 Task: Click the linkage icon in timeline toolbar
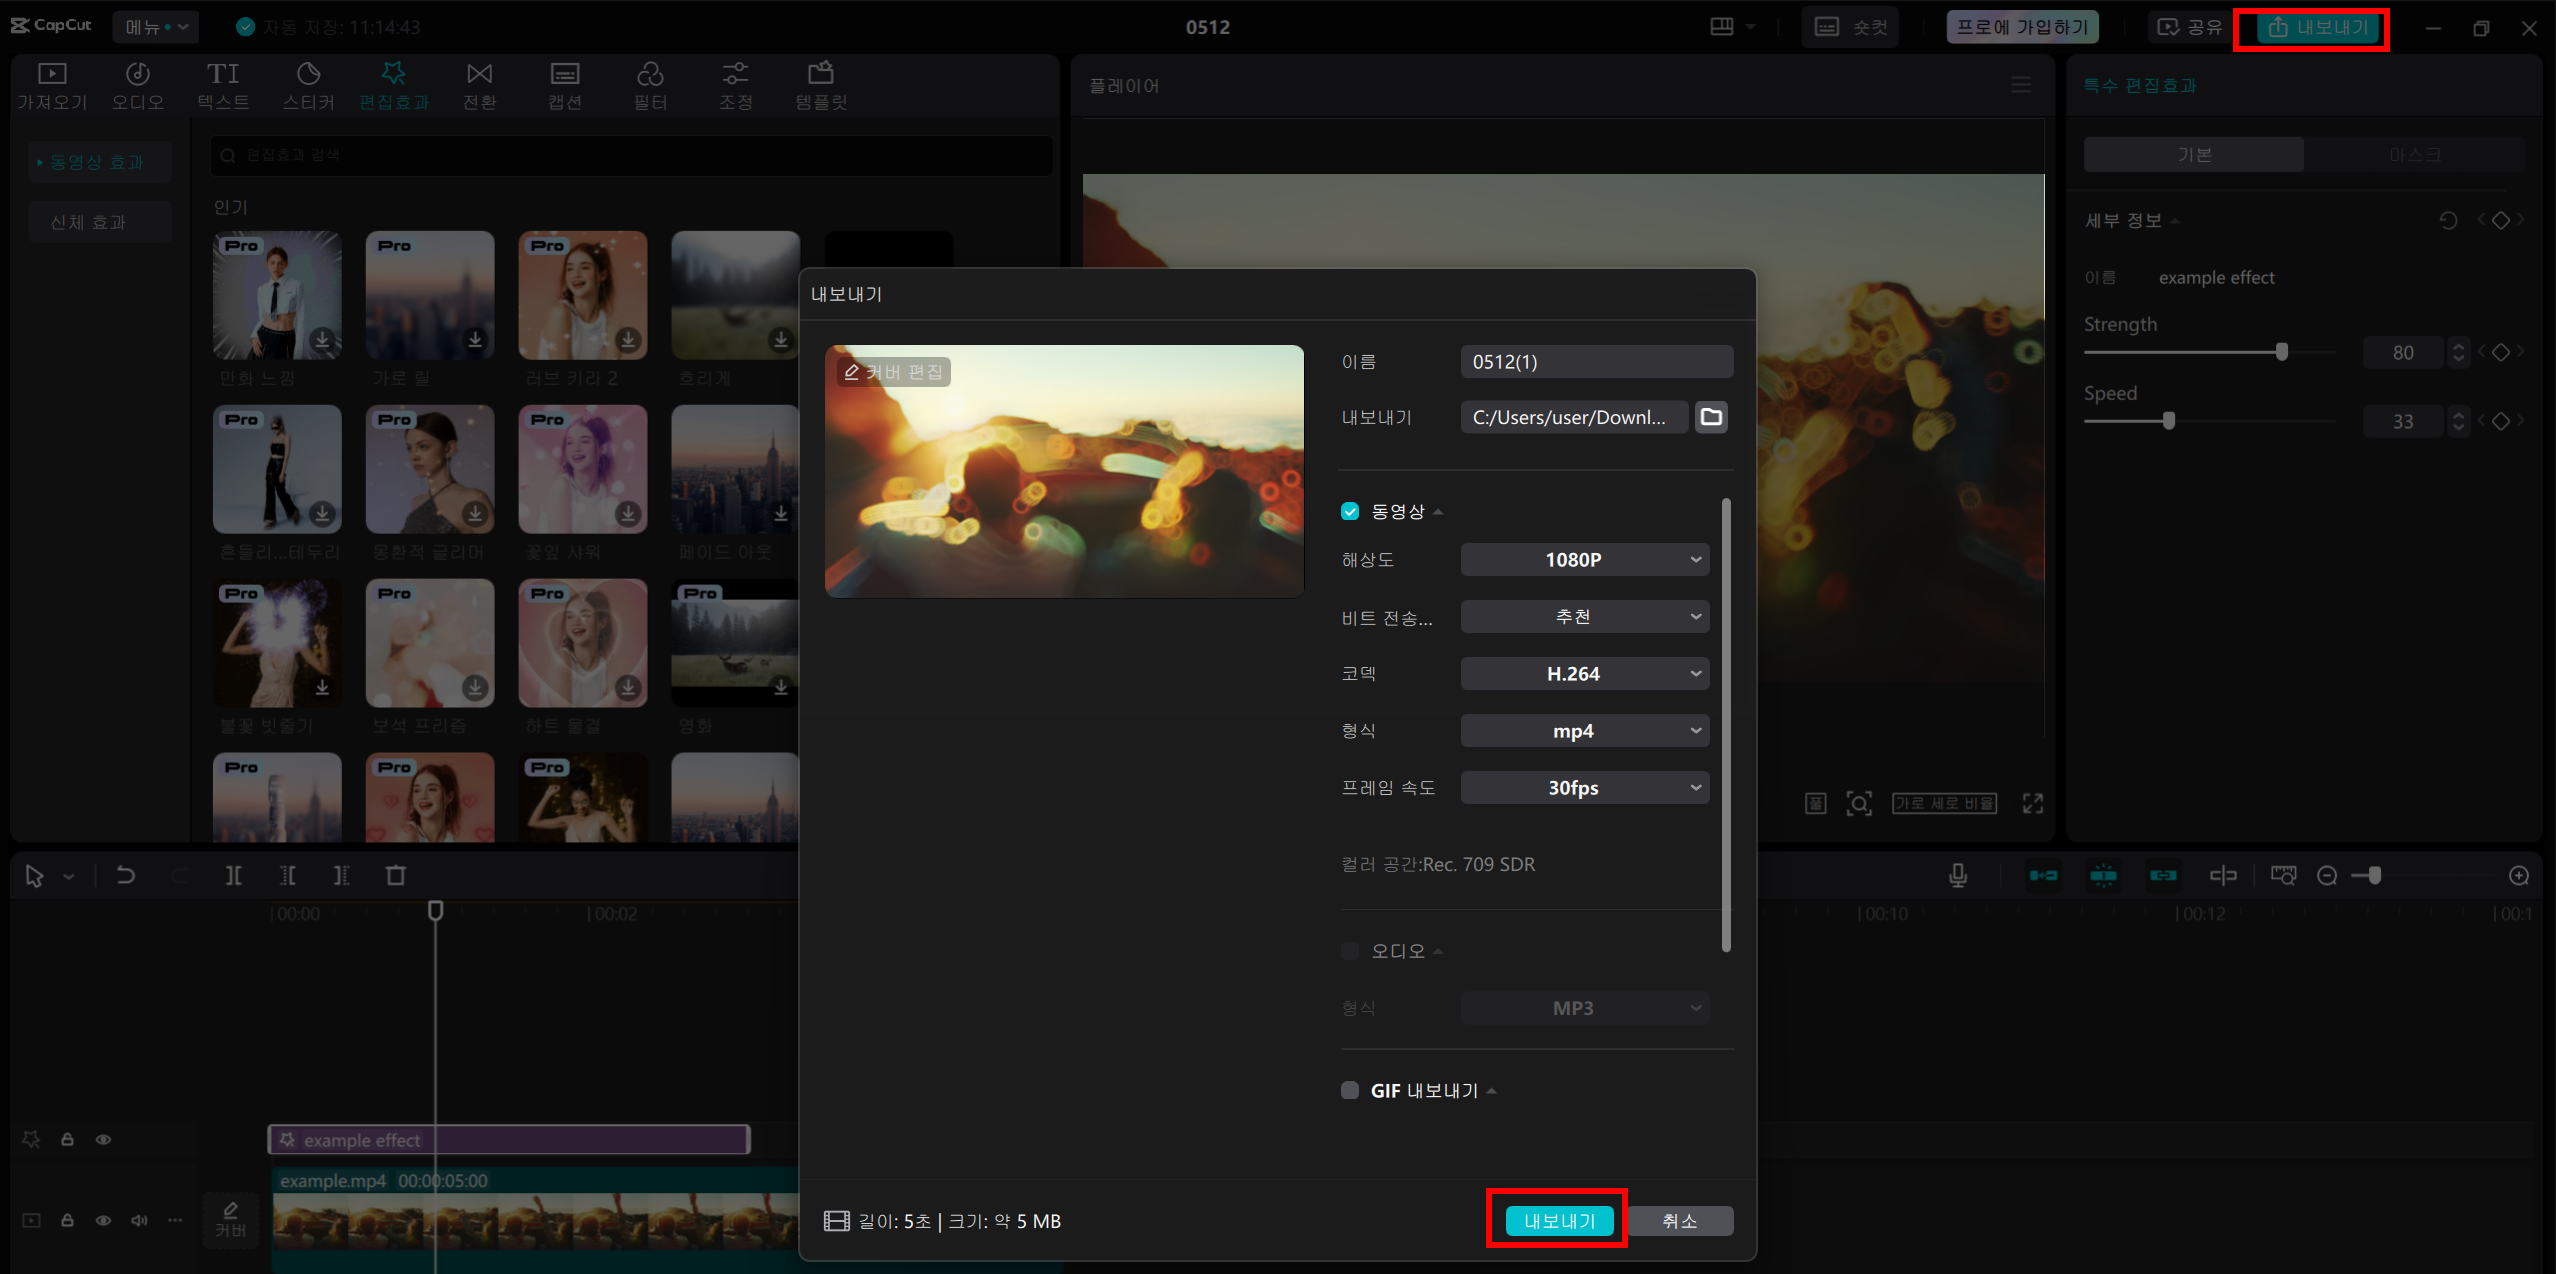click(2163, 876)
